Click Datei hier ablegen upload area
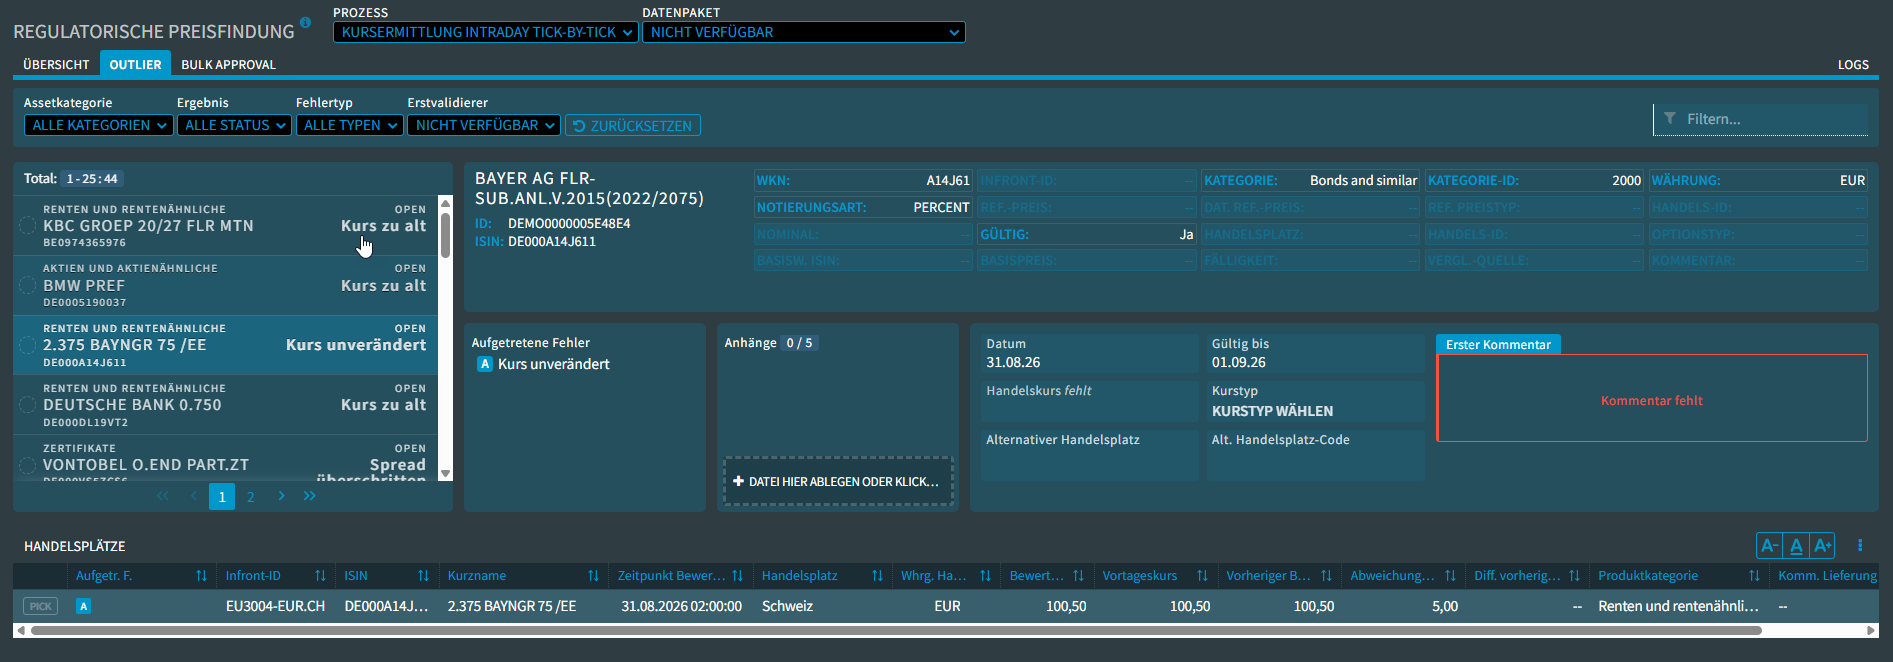The height and width of the screenshot is (662, 1893). tap(837, 481)
